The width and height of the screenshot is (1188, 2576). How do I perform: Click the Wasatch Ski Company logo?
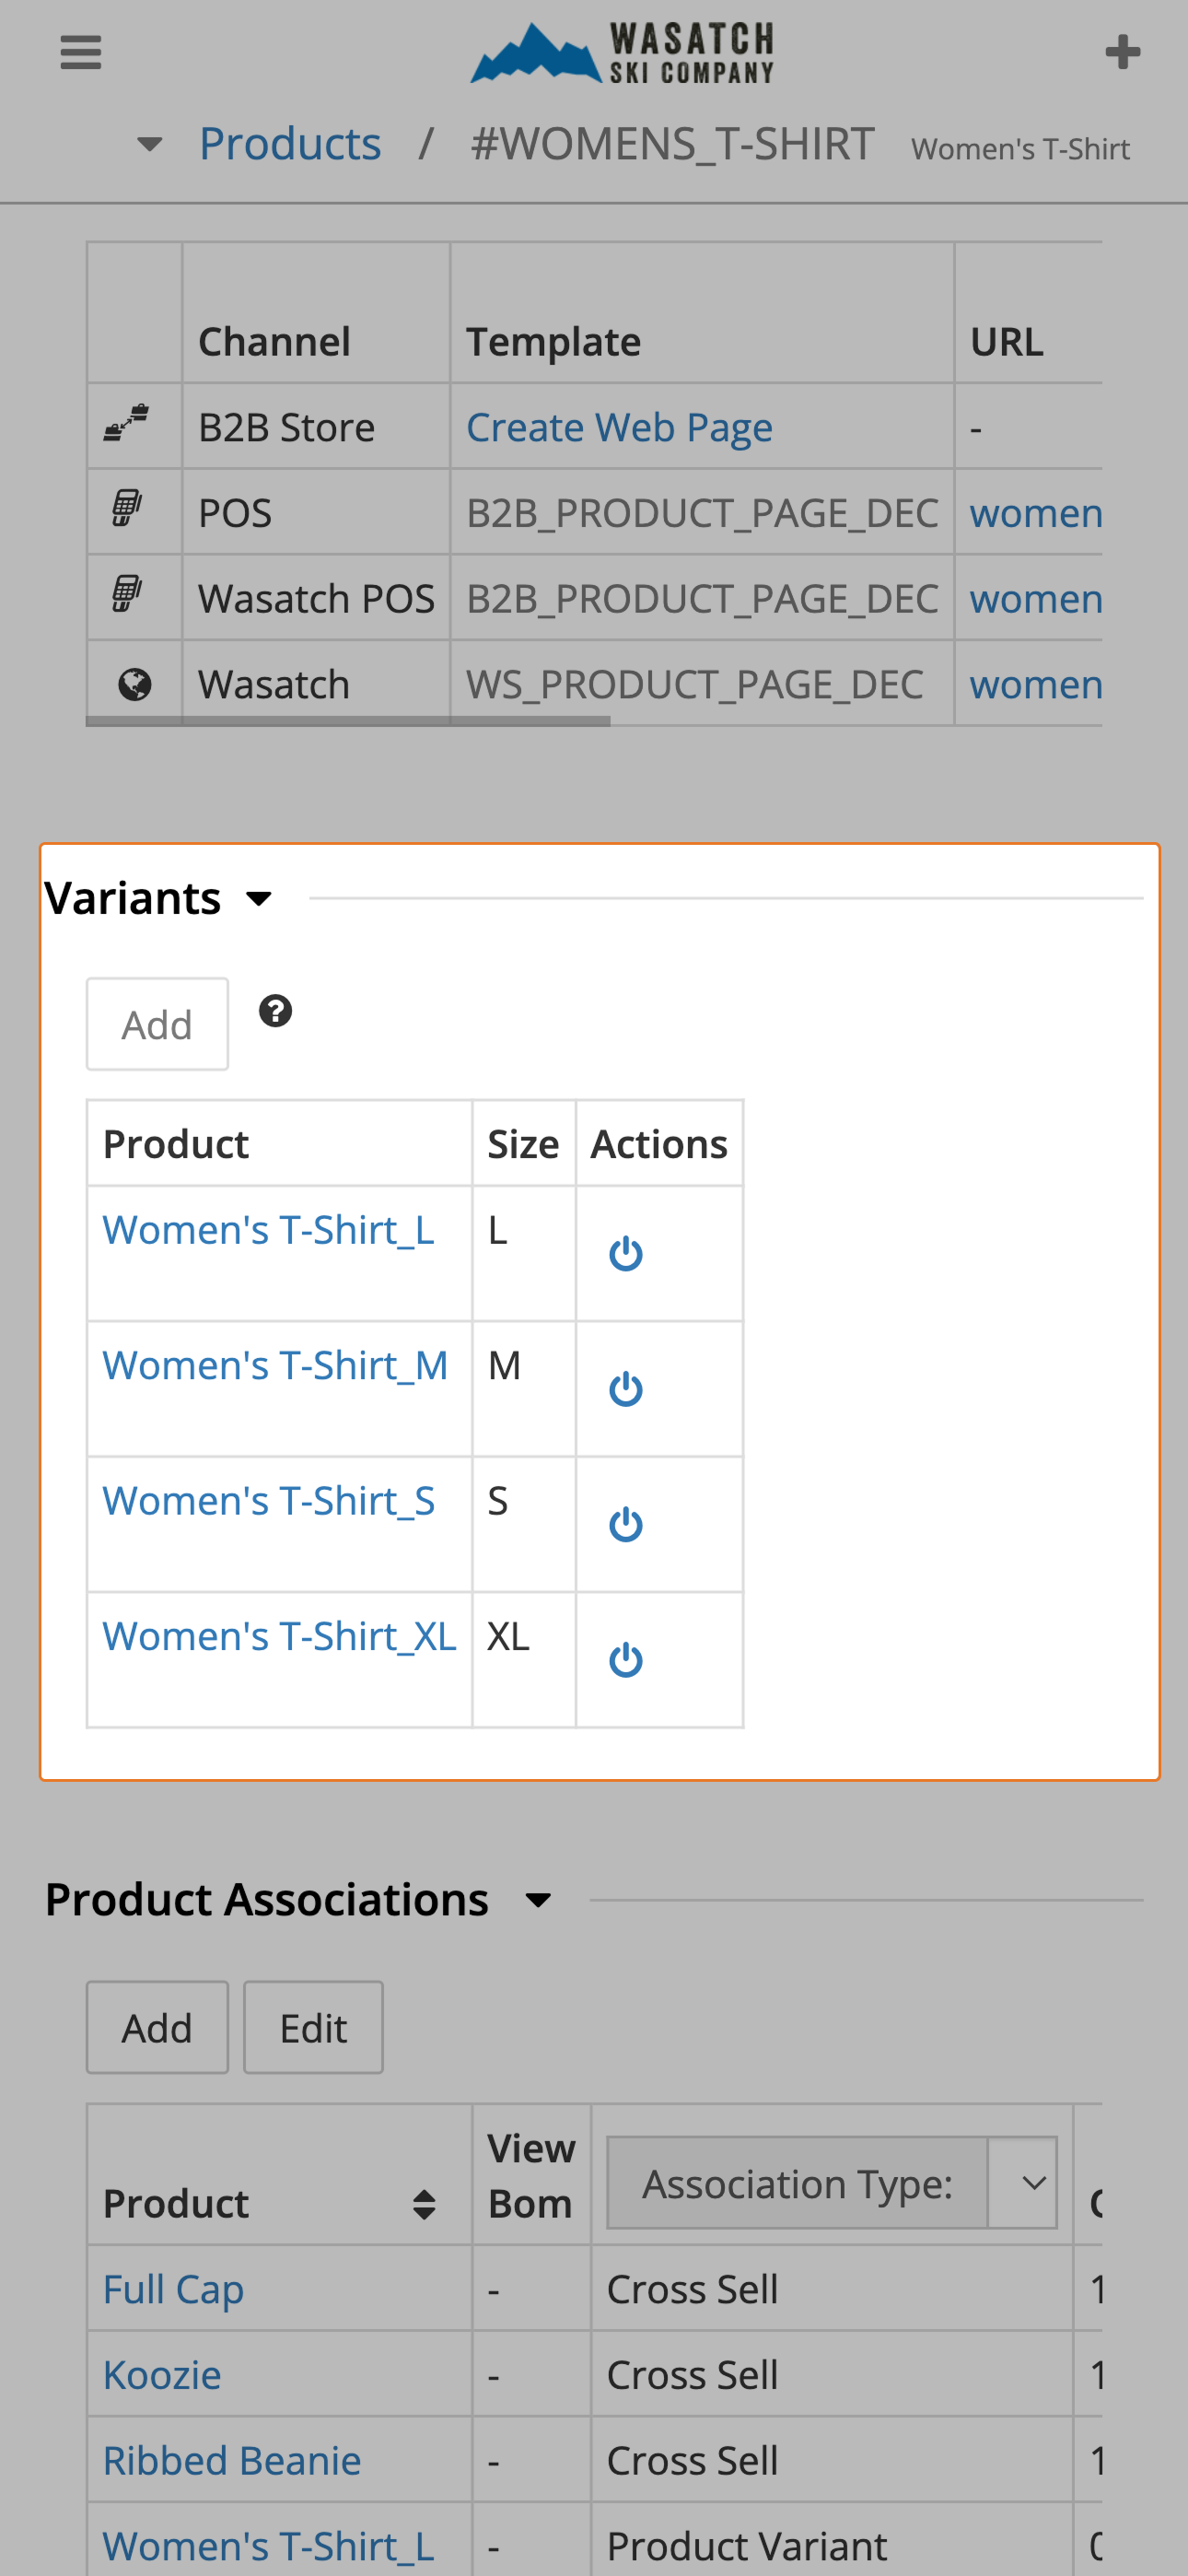(622, 52)
